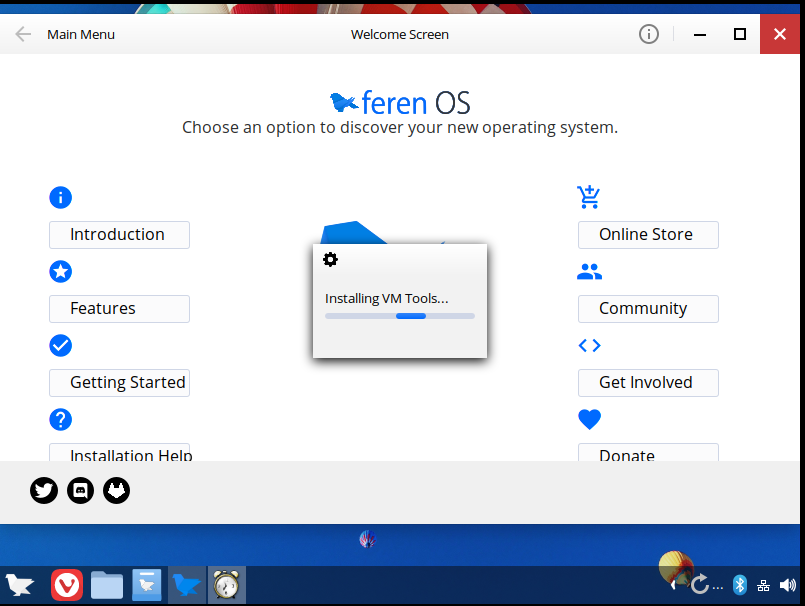Click the network tray icon
The image size is (805, 606).
click(x=764, y=584)
